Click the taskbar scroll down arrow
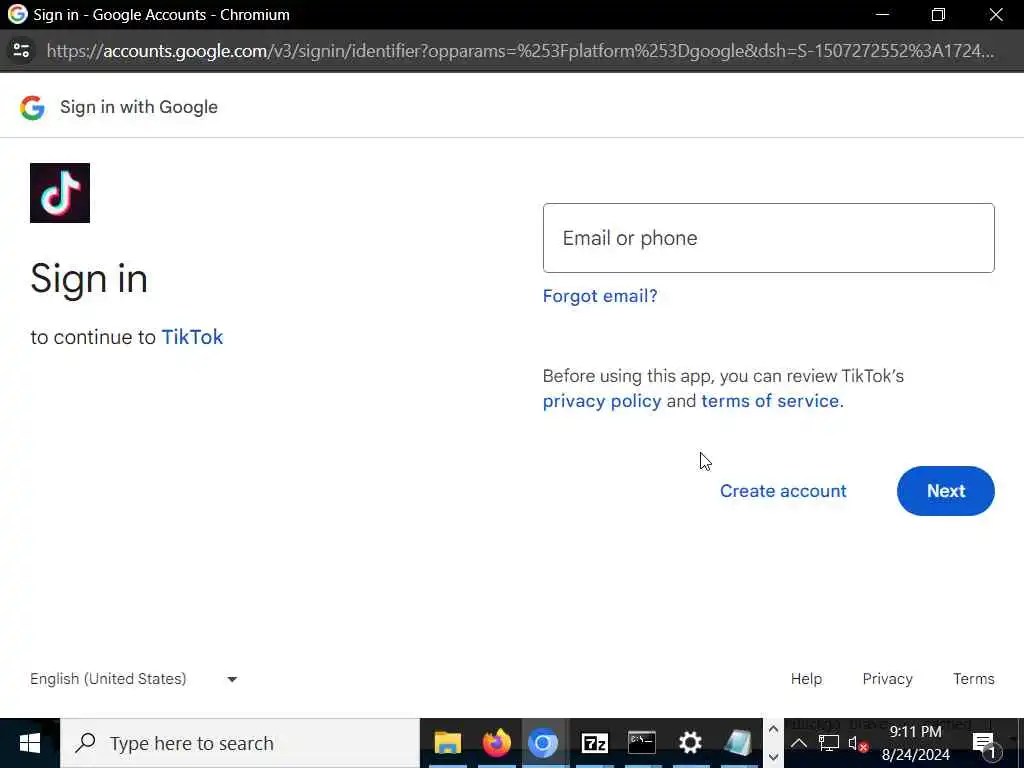 (773, 757)
